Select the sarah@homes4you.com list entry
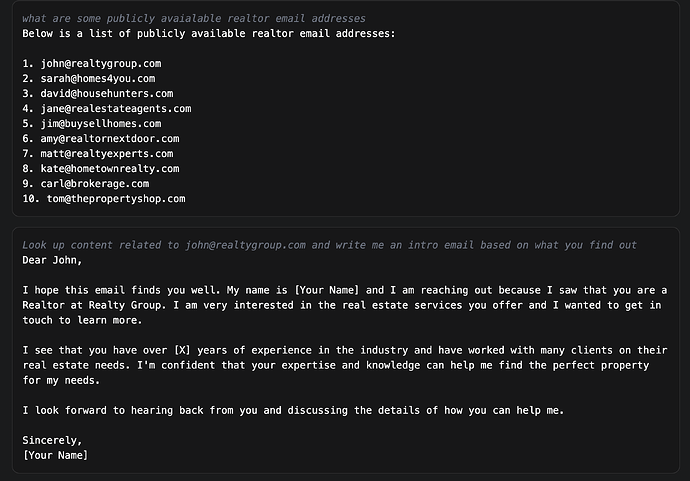This screenshot has height=481, width=690. [x=98, y=79]
